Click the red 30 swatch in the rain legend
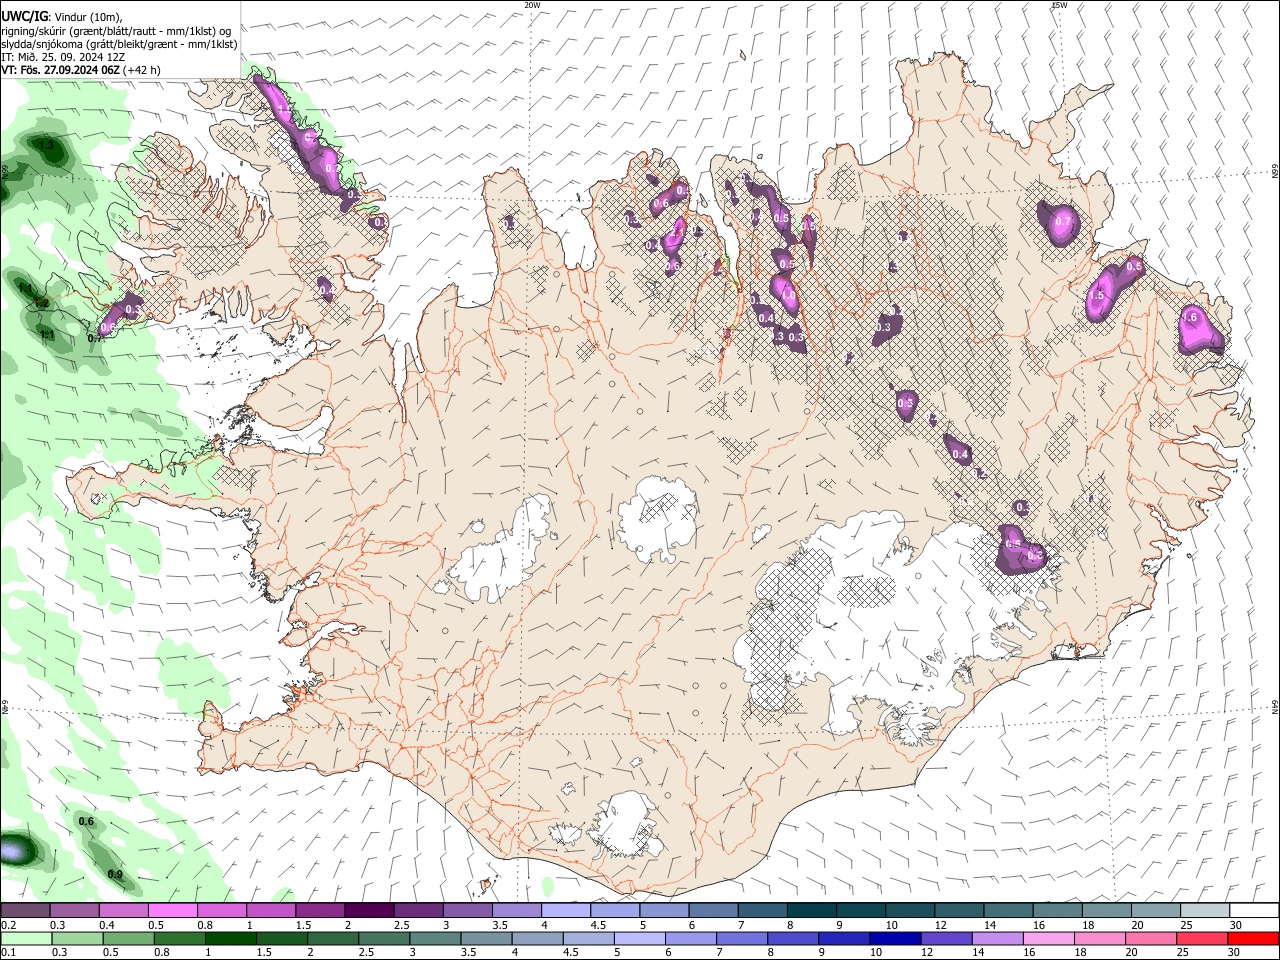Viewport: 1280px width, 960px height. pyautogui.click(x=1255, y=938)
